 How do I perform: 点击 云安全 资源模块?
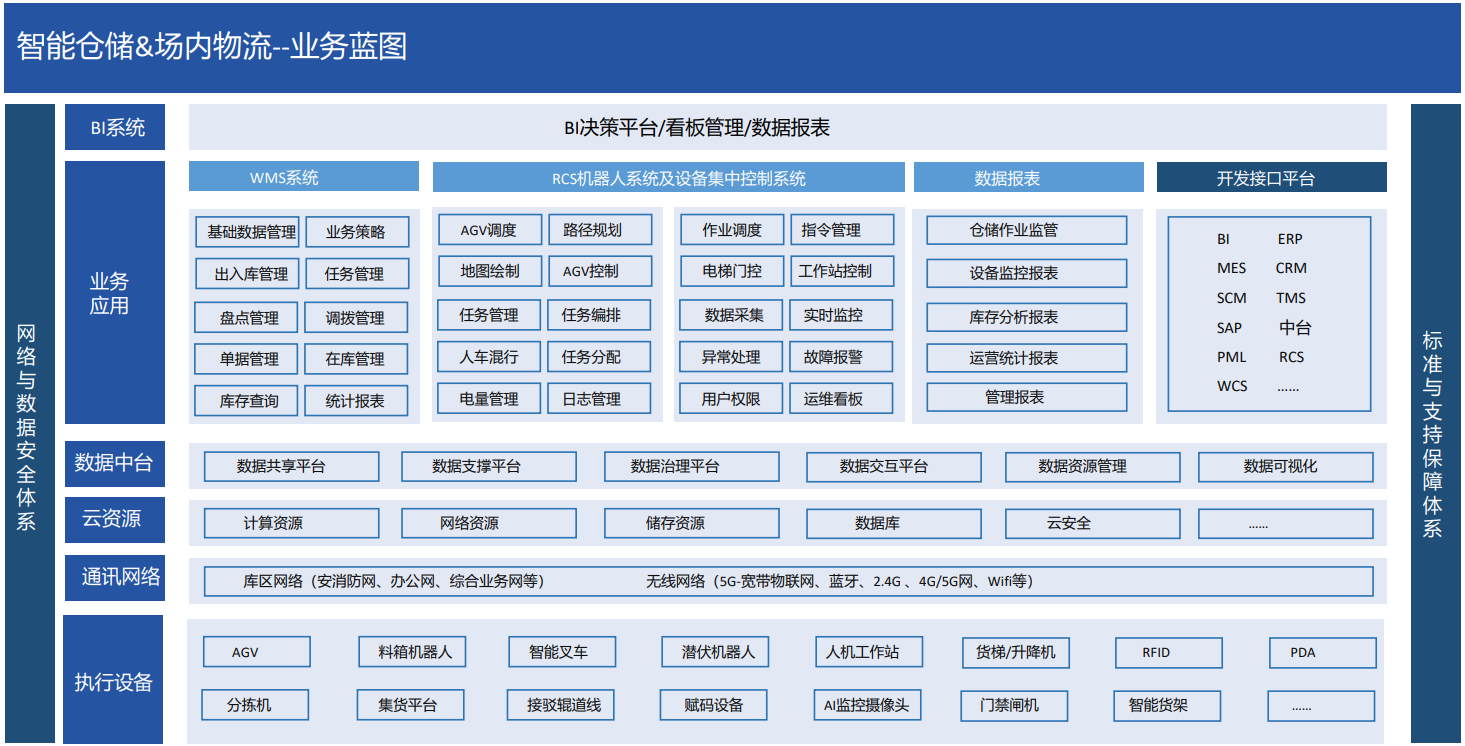[1092, 522]
